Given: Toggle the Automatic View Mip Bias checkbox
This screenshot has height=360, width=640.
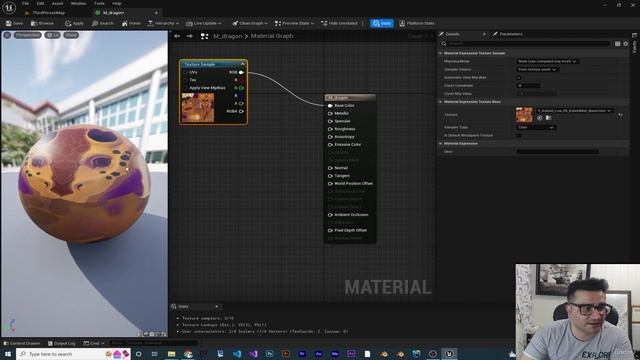Looking at the screenshot, I should click(x=519, y=78).
